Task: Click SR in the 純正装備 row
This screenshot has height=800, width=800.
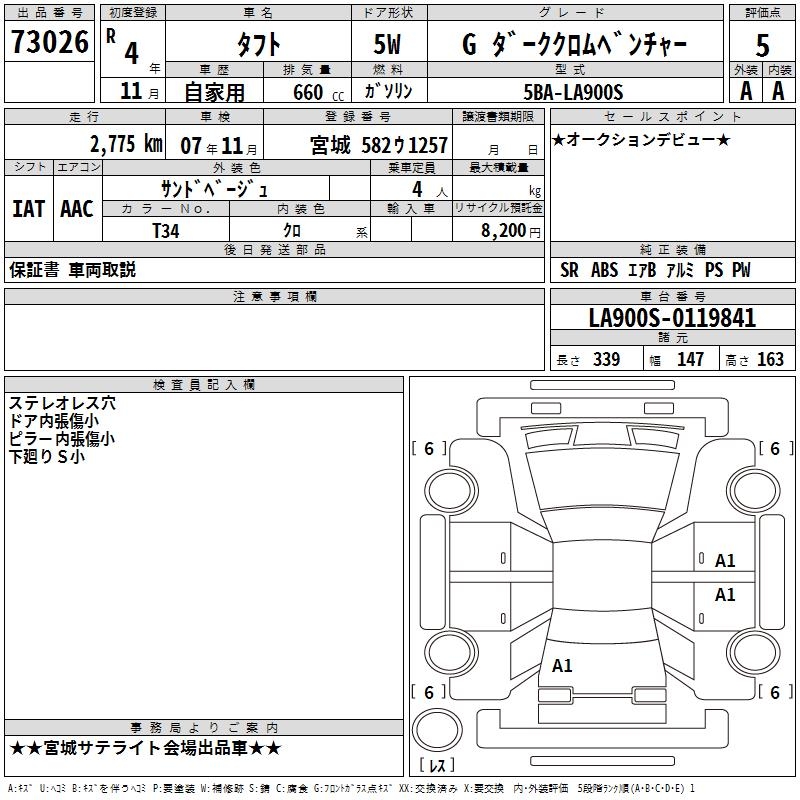Action: tap(569, 270)
